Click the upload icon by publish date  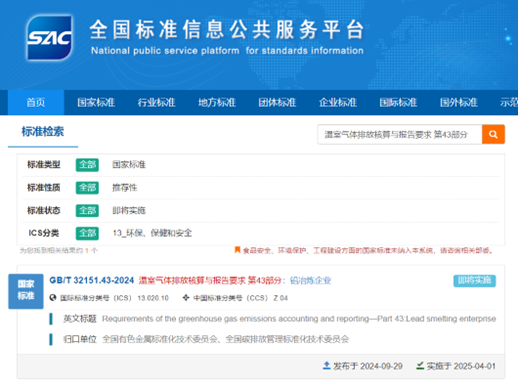point(327,366)
